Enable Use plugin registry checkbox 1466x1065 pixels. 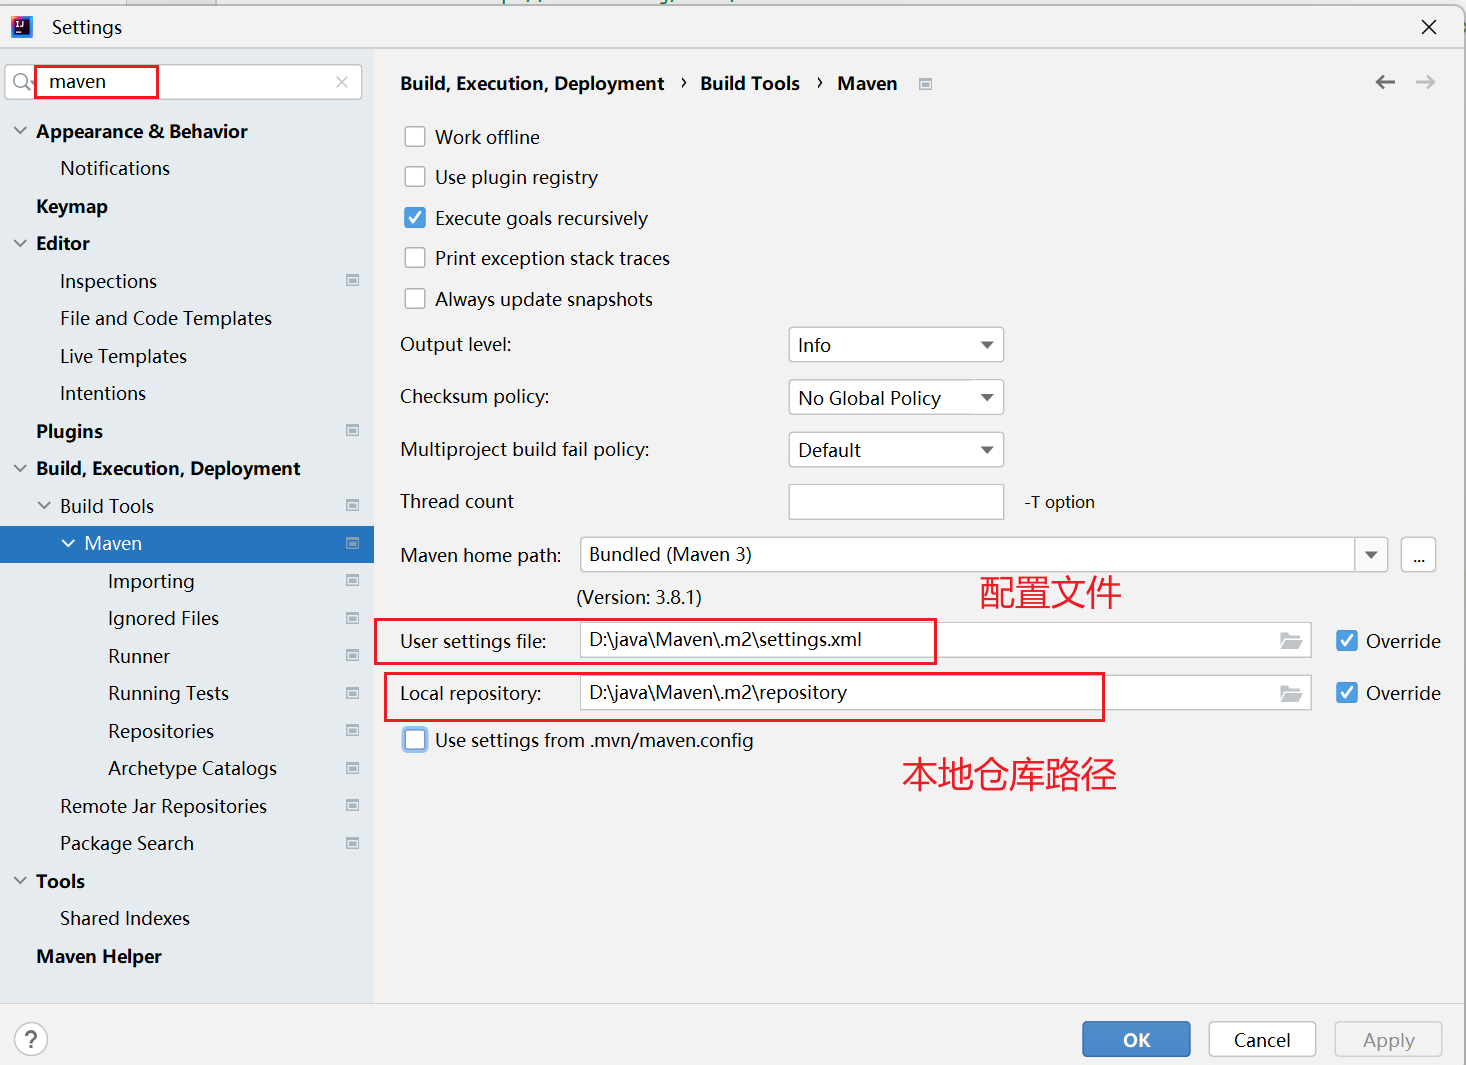click(x=415, y=177)
